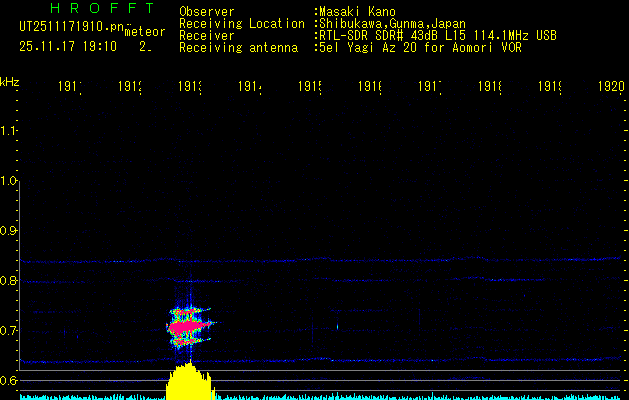Viewport: 629px width, 400px height.
Task: Click the 0.6 kHz frequency axis label
Action: coord(8,380)
